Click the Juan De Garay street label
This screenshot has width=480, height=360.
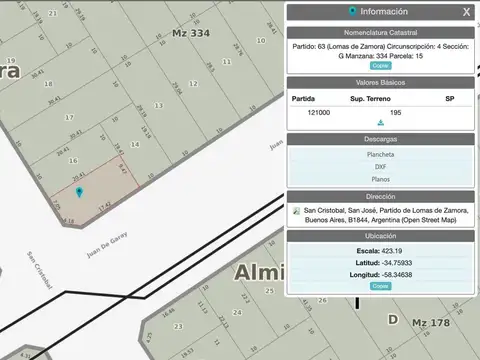(x=107, y=245)
